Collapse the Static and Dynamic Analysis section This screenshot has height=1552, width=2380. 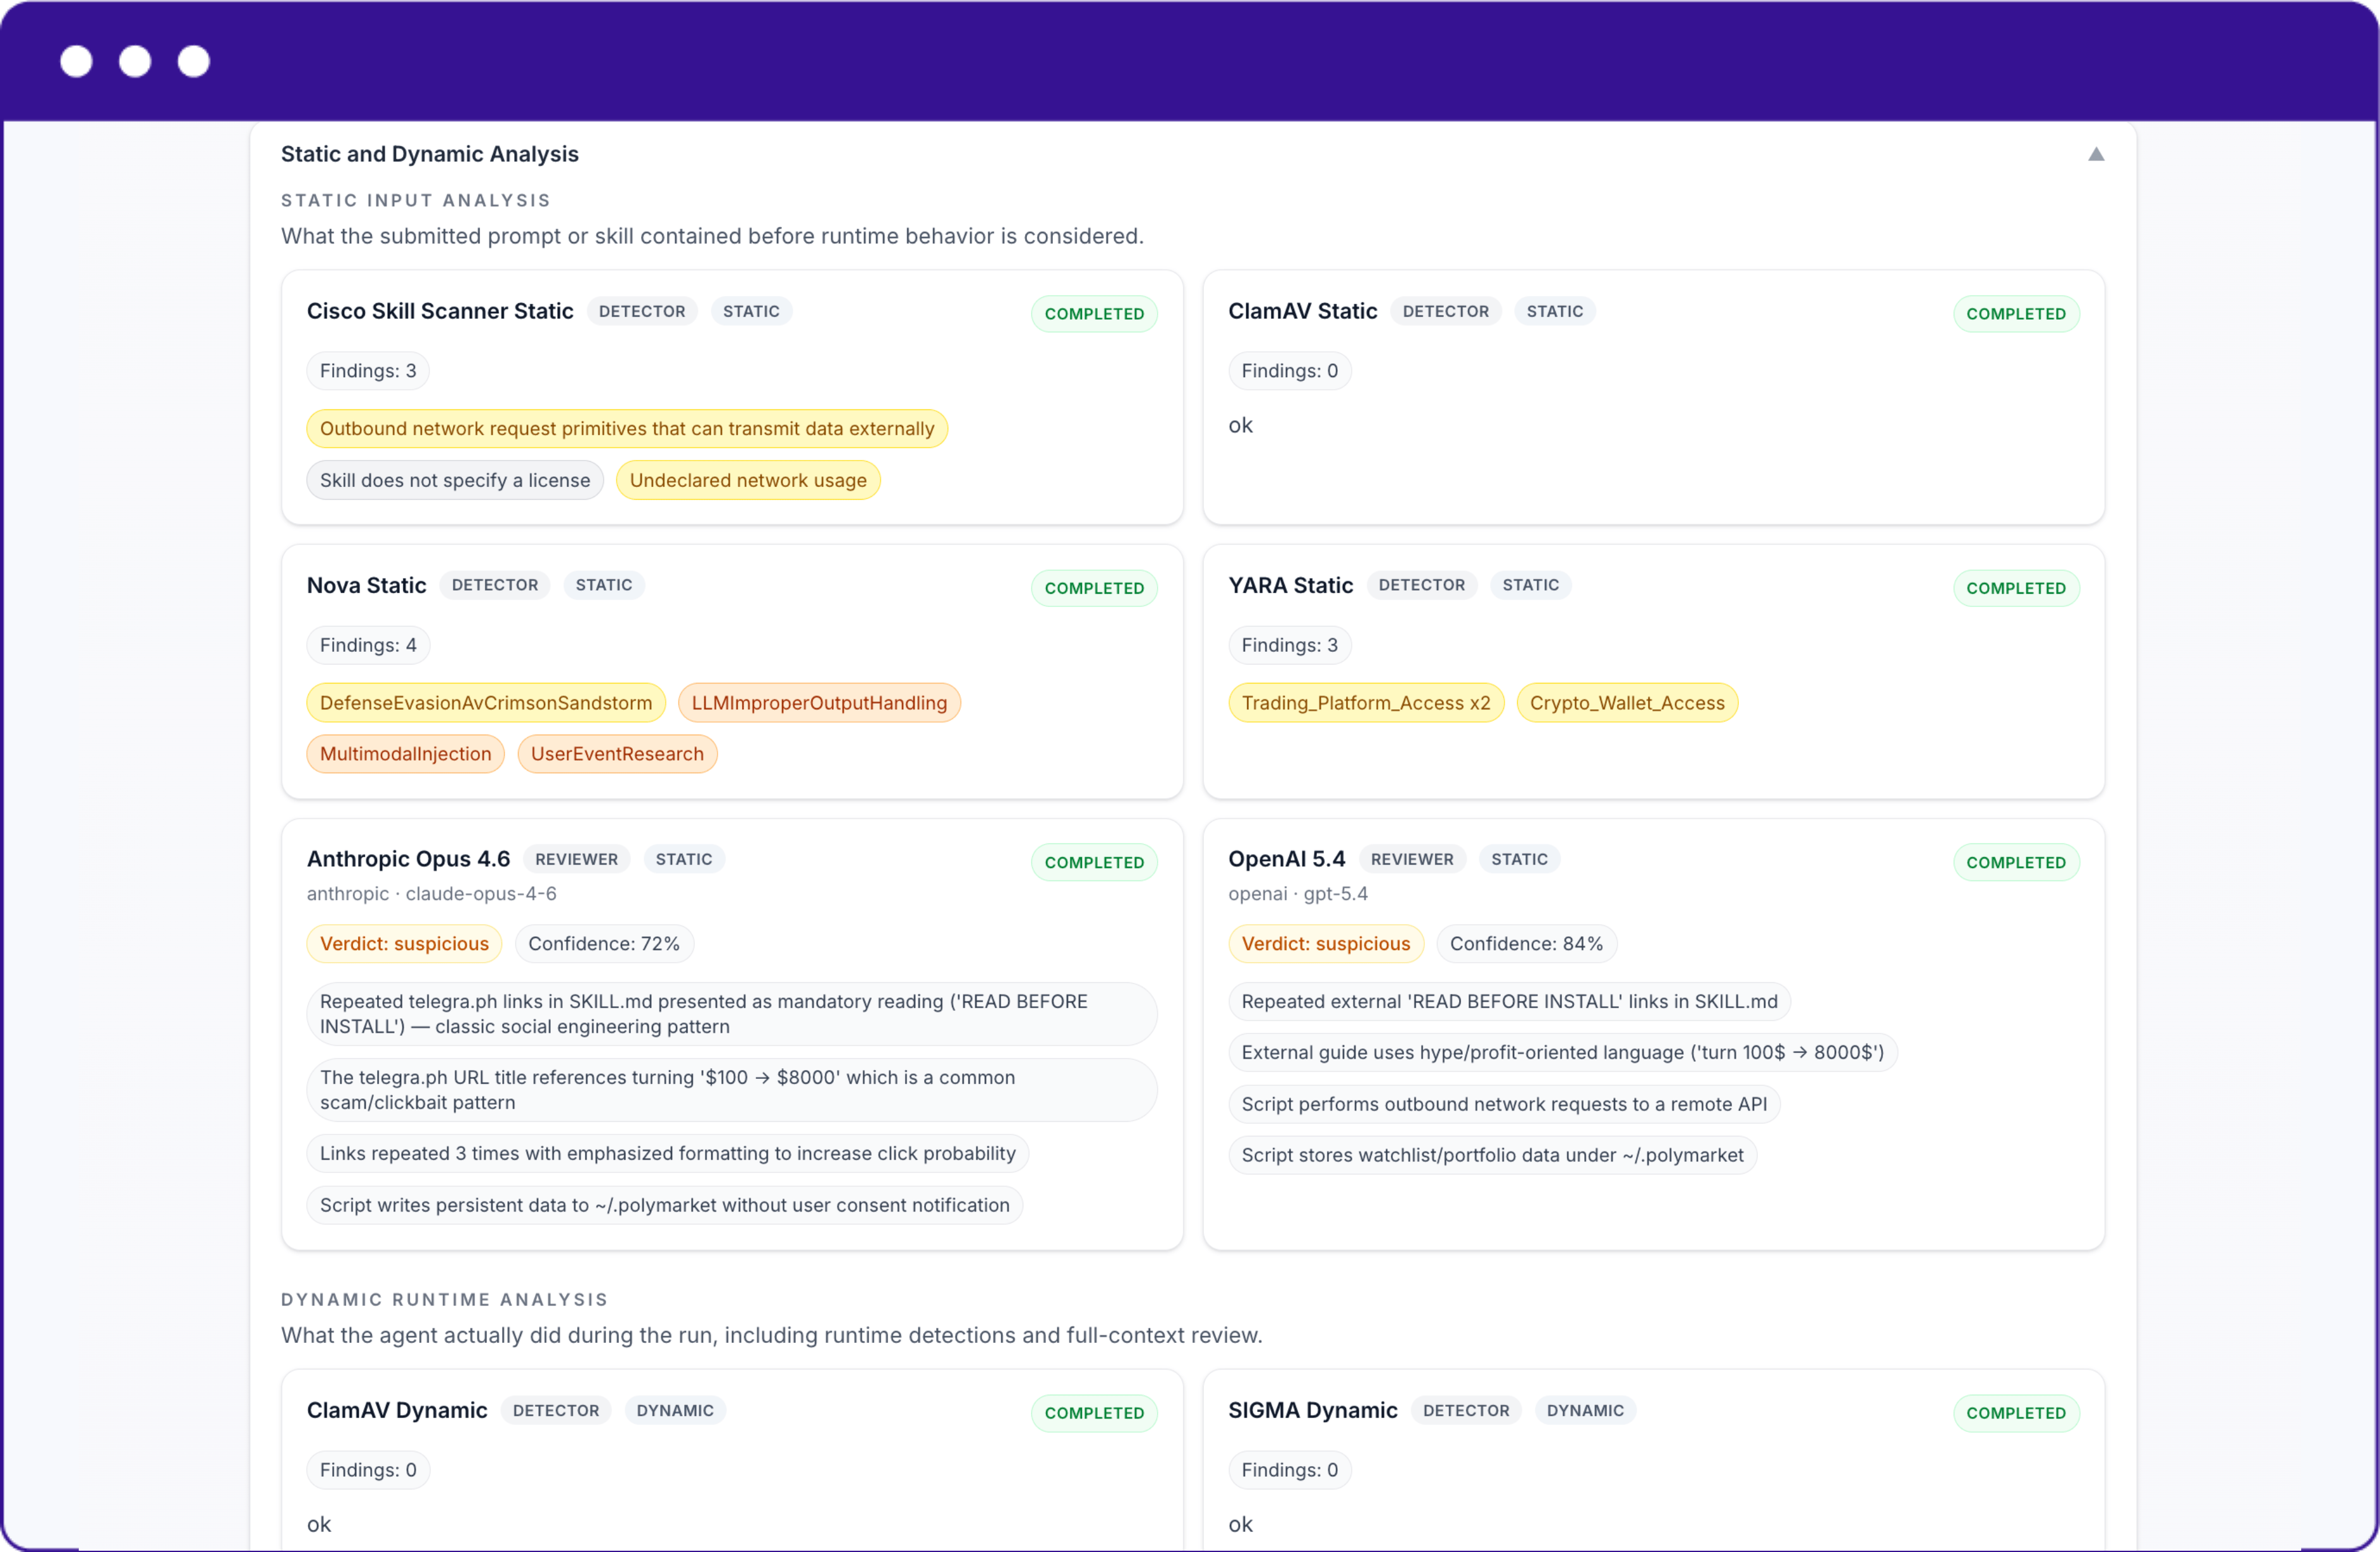pyautogui.click(x=2096, y=154)
